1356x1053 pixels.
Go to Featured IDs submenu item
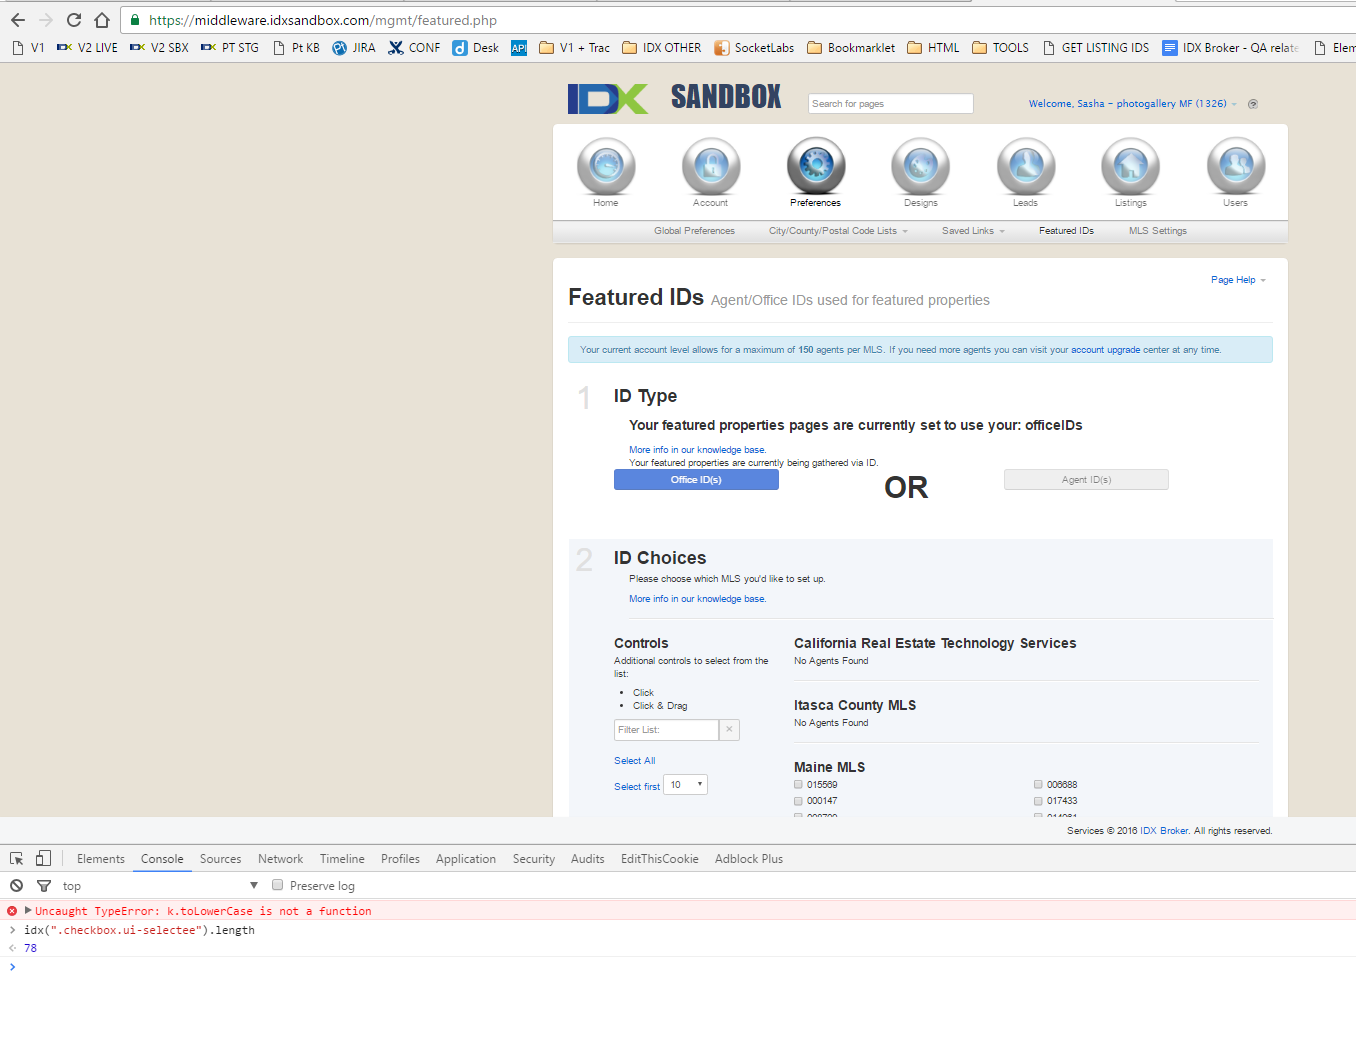pyautogui.click(x=1066, y=231)
